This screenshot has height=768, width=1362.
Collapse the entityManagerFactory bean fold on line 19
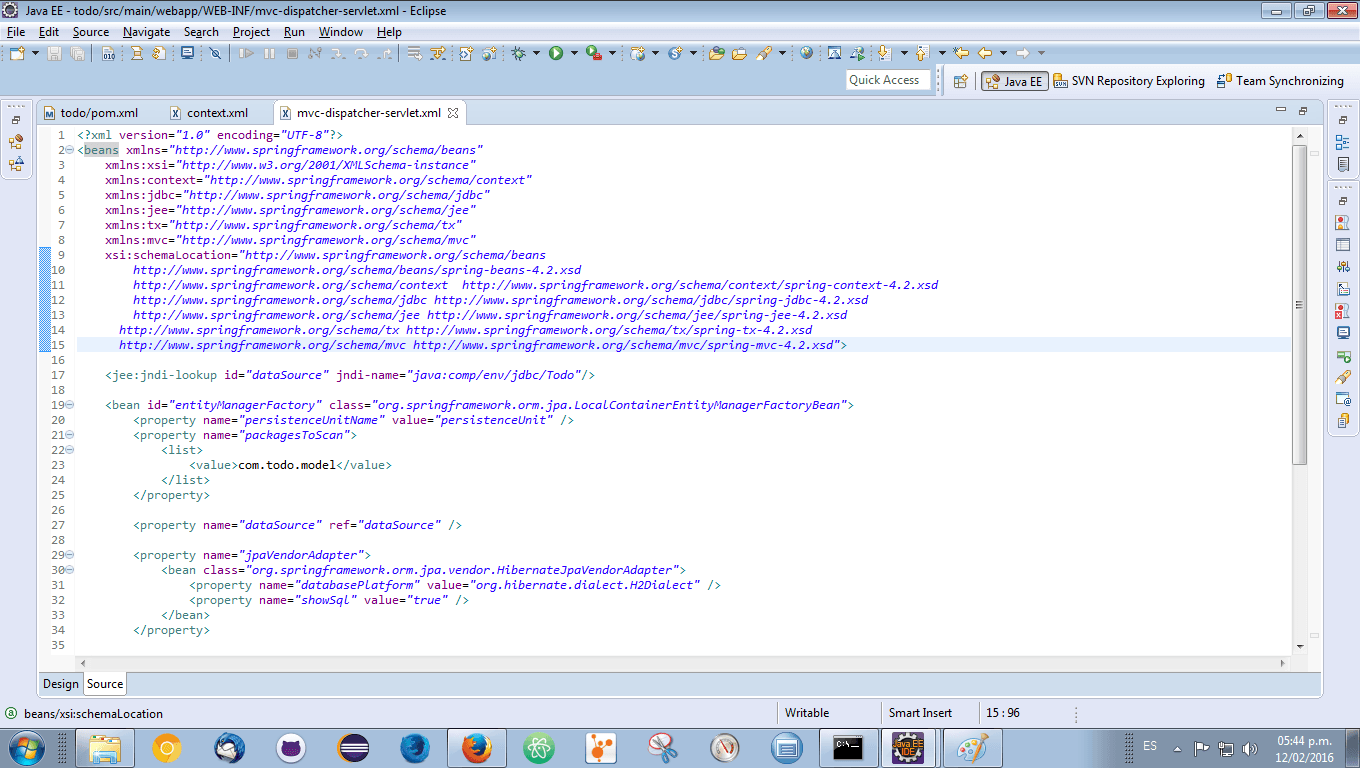[70, 405]
